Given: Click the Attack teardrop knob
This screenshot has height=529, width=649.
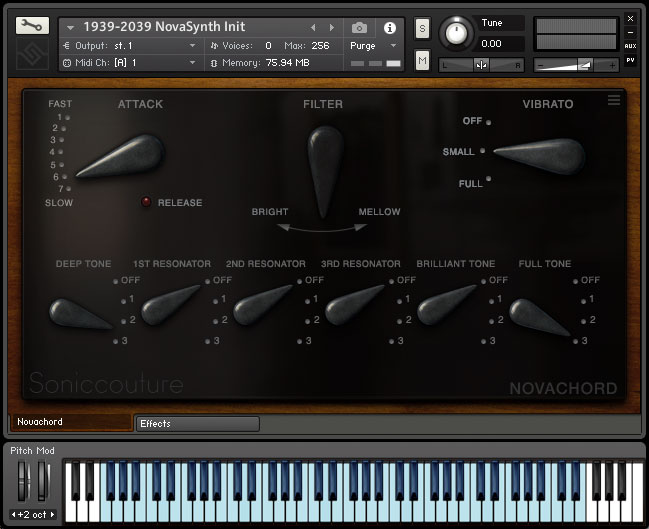Looking at the screenshot, I should coord(122,156).
